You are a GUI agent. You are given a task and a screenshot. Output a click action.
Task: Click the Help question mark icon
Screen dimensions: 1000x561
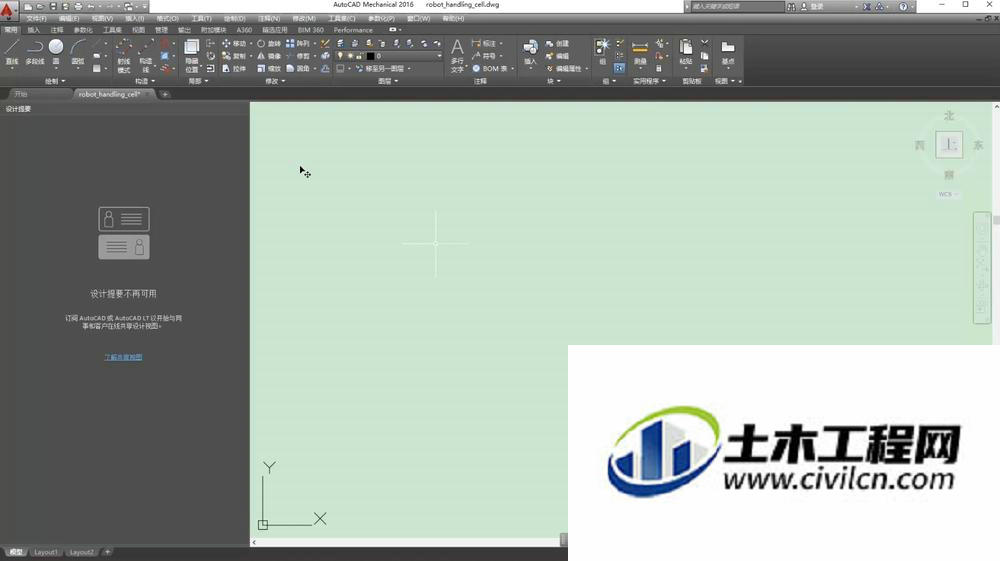click(x=903, y=6)
